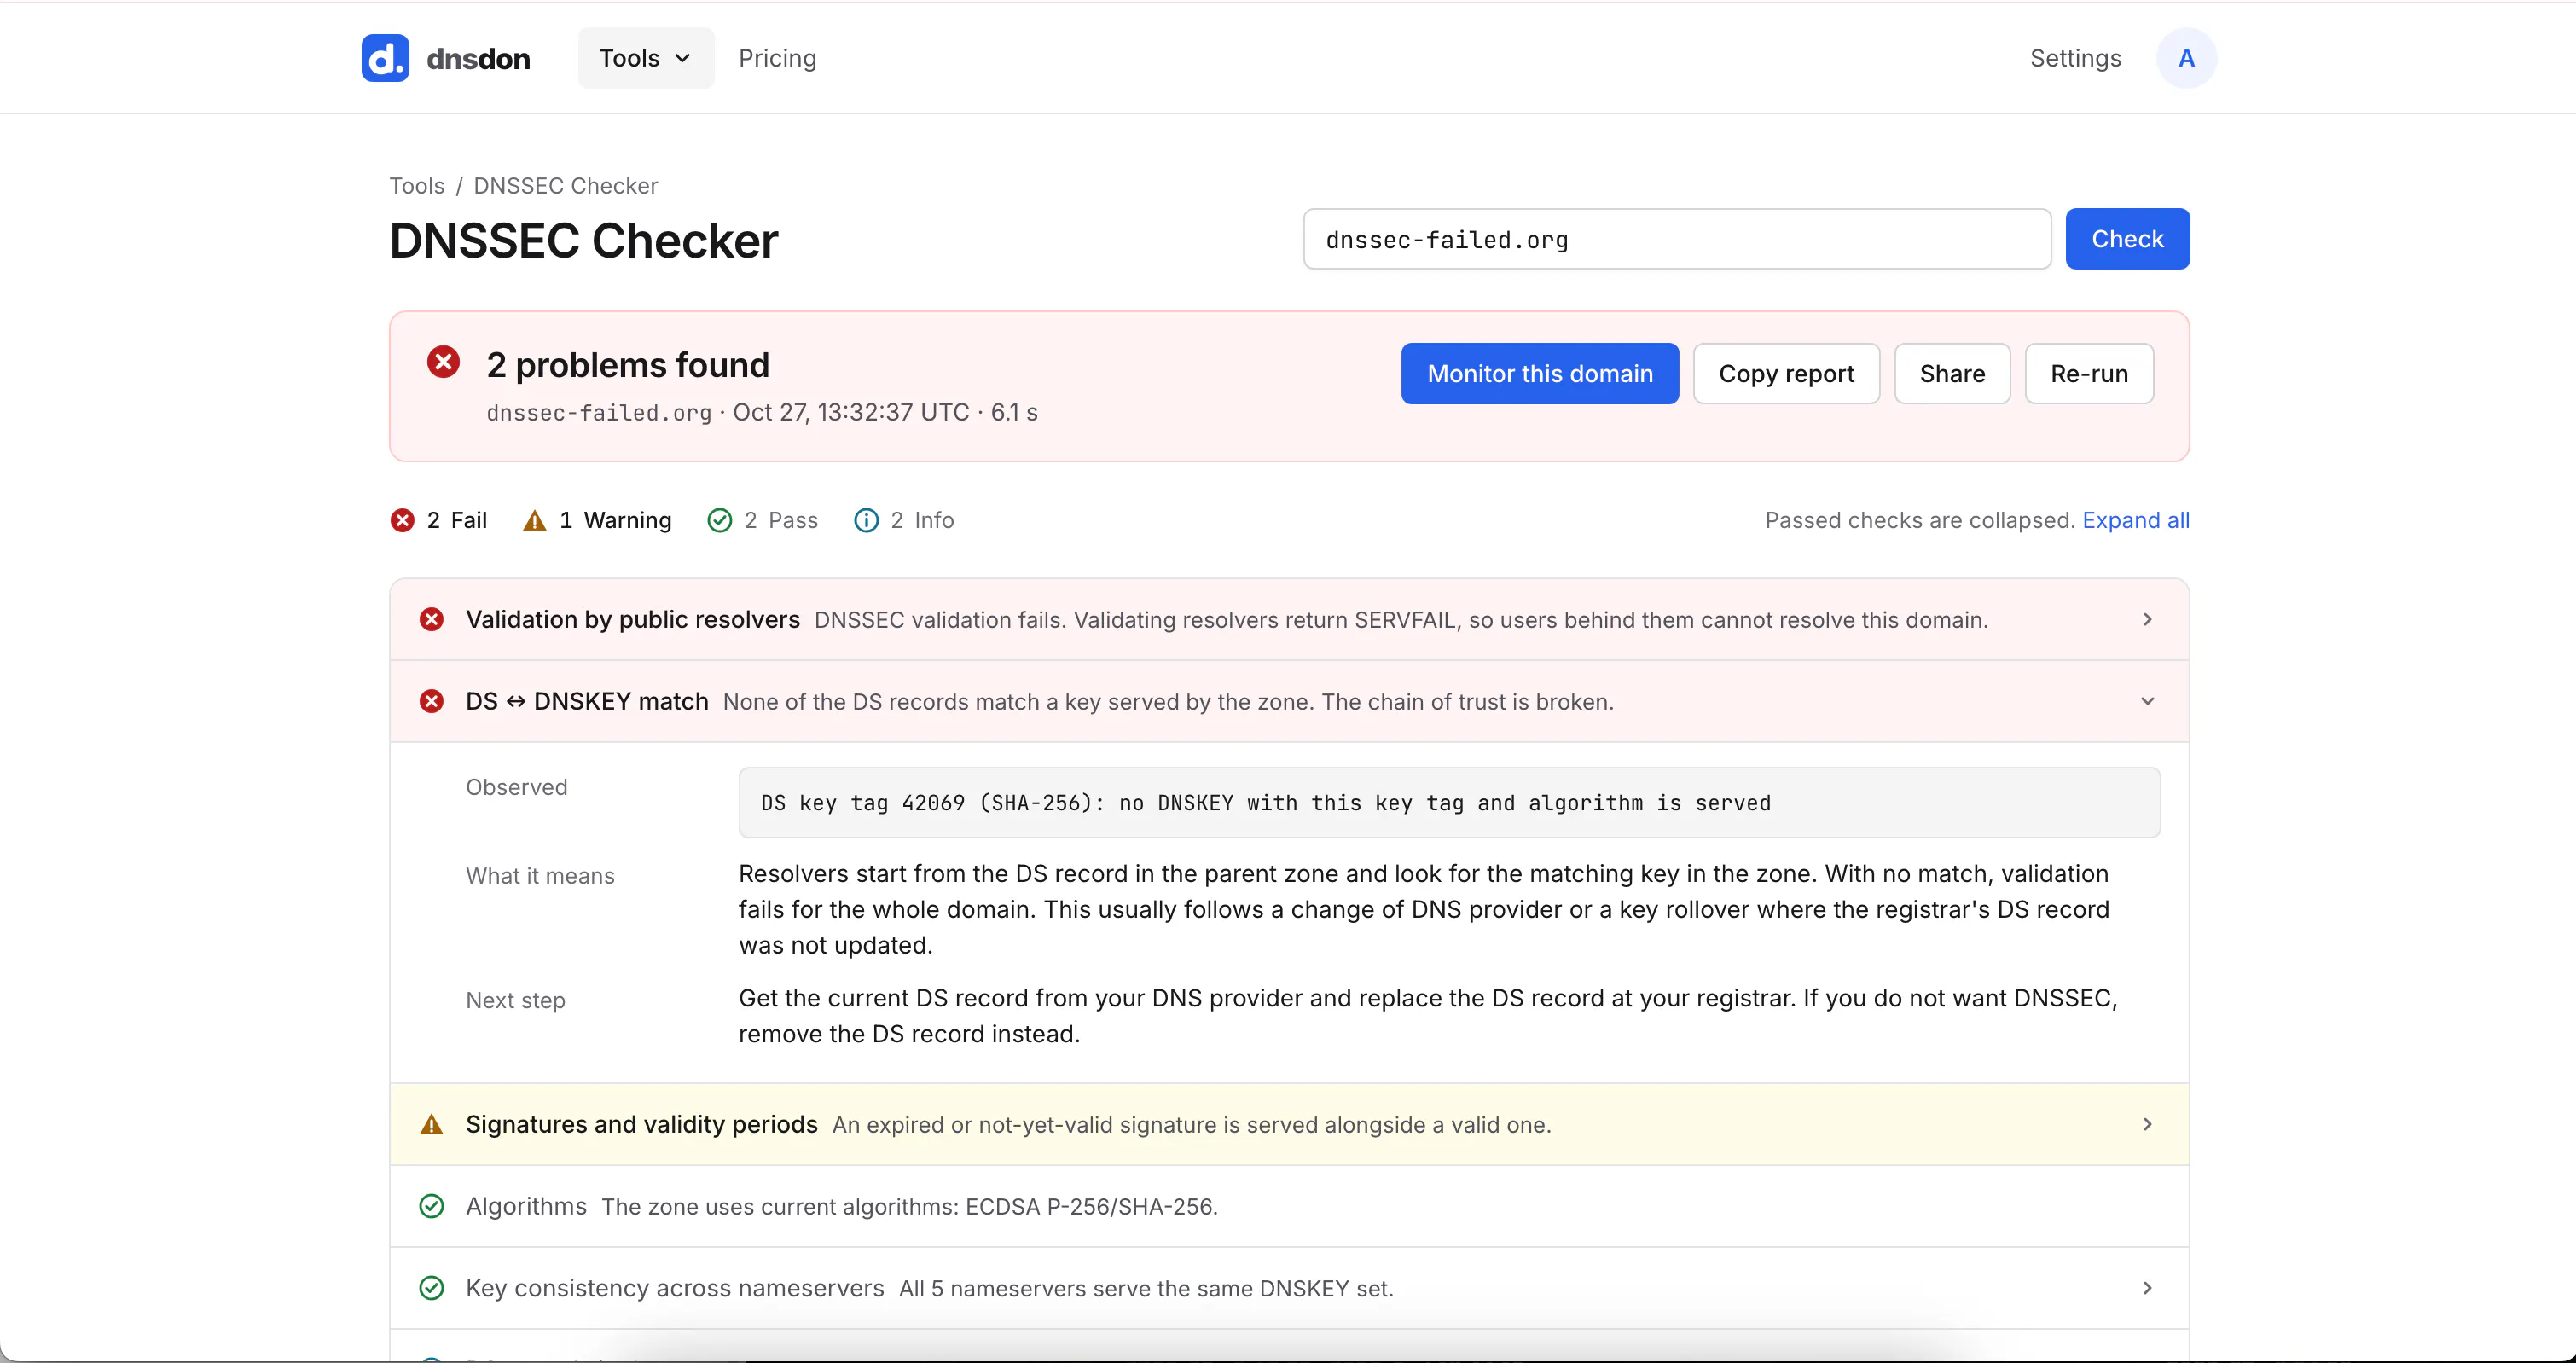Click the '2 problems found' heading
The height and width of the screenshot is (1363, 2576).
tap(628, 365)
